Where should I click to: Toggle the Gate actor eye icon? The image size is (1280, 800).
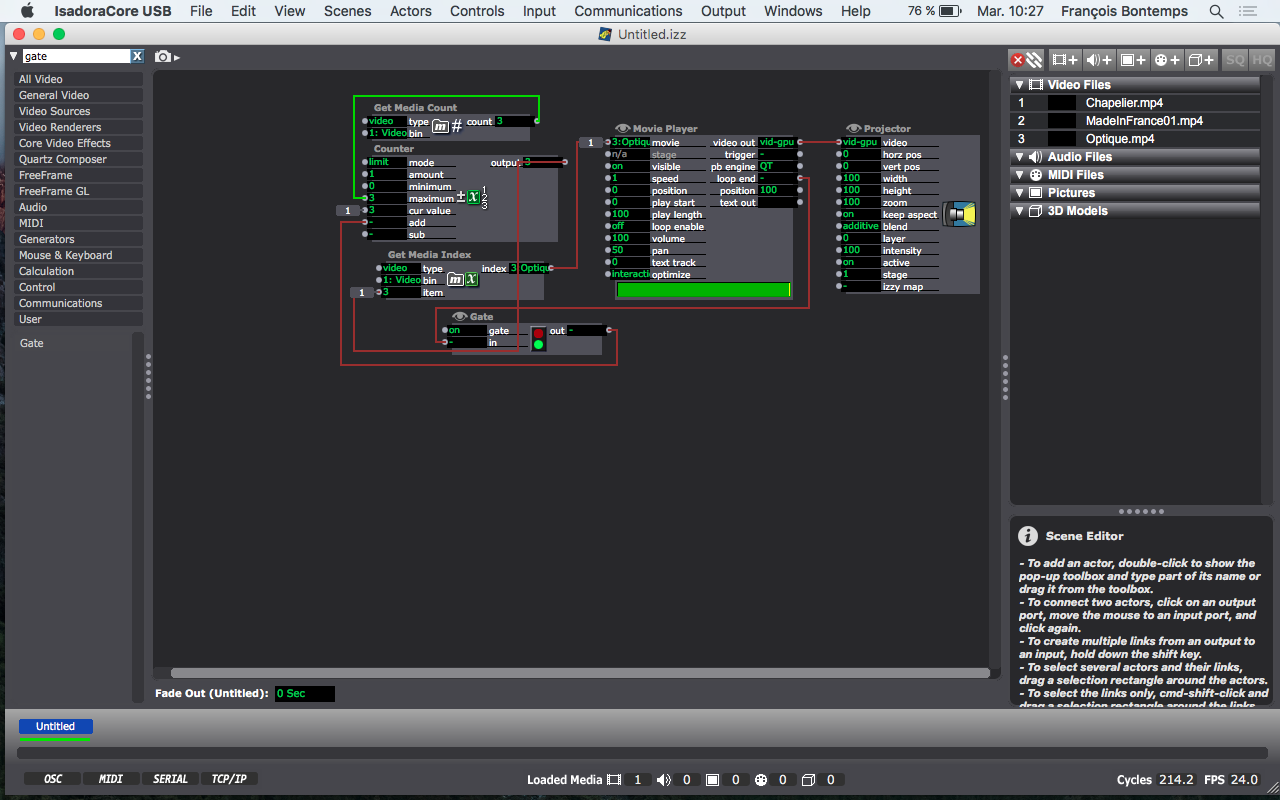460,317
